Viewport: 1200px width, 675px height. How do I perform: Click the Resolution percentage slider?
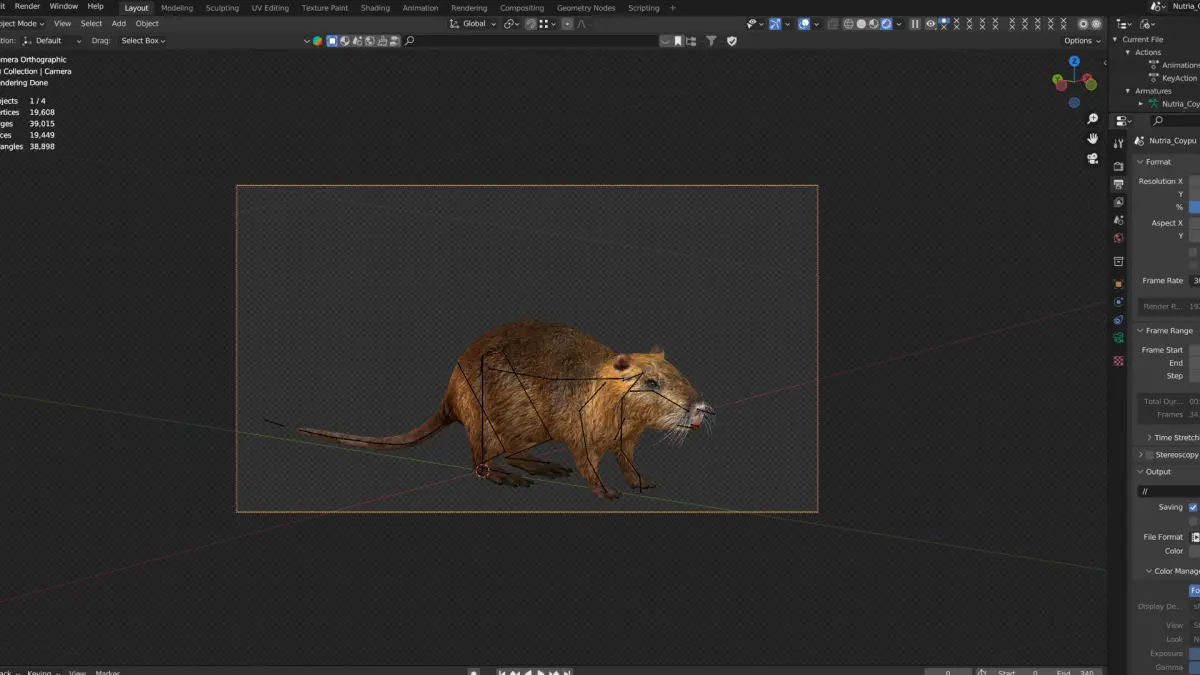pyautogui.click(x=1194, y=207)
